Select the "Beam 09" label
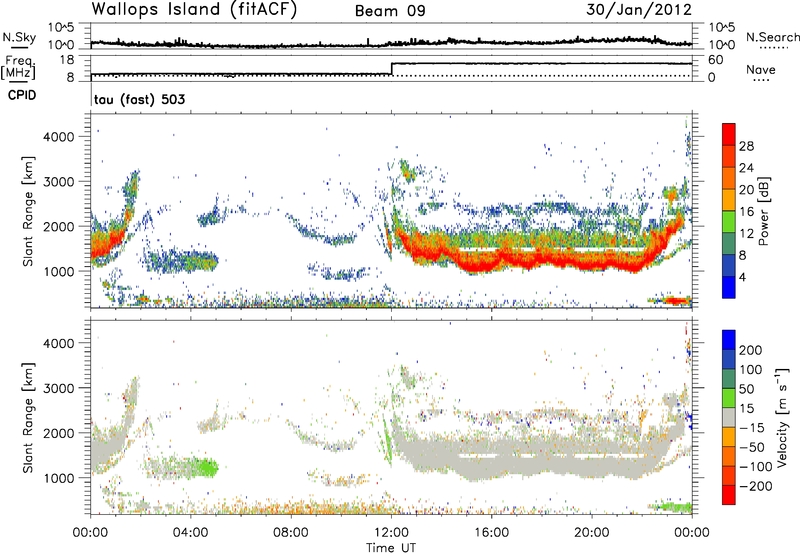The image size is (800, 554). tap(390, 11)
